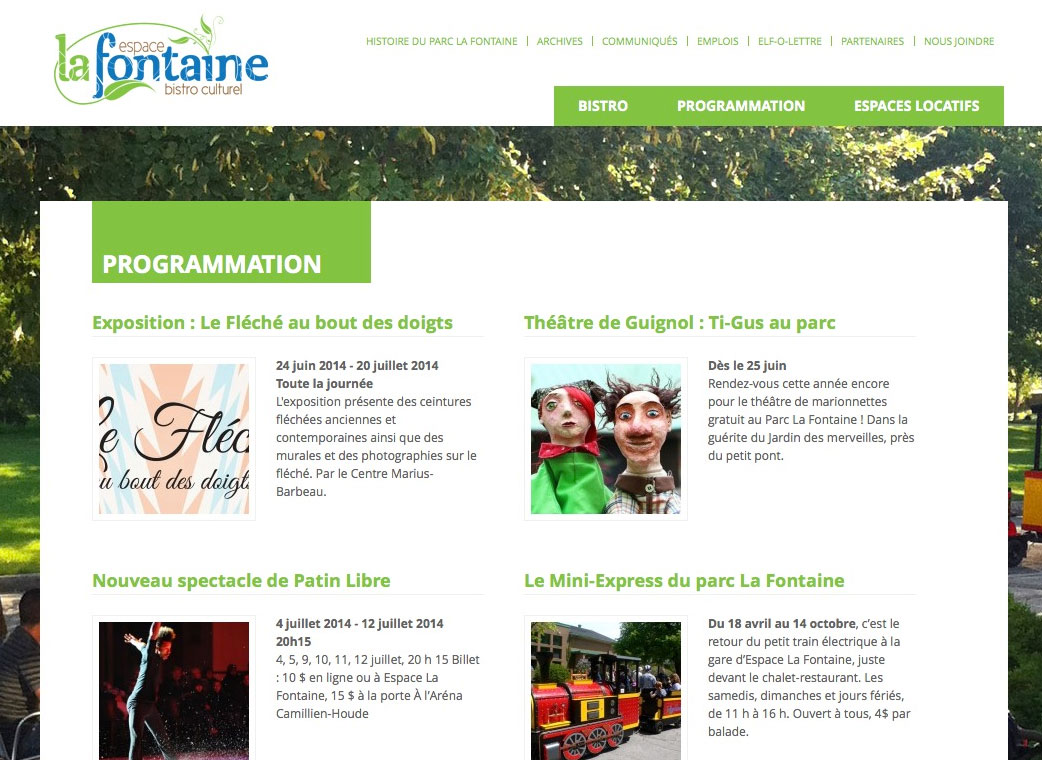This screenshot has height=760, width=1042.
Task: Click the Le Fléché exhibition thumbnail
Action: pyautogui.click(x=174, y=439)
